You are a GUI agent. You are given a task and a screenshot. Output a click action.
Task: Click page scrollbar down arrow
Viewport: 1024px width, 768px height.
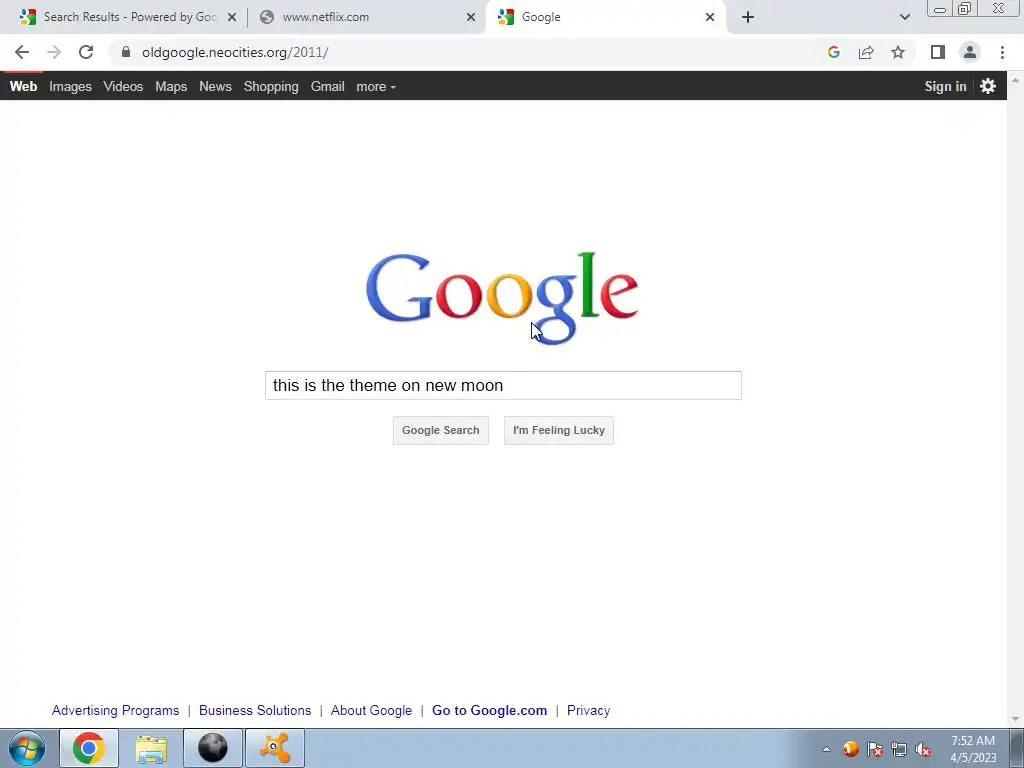coord(1016,719)
